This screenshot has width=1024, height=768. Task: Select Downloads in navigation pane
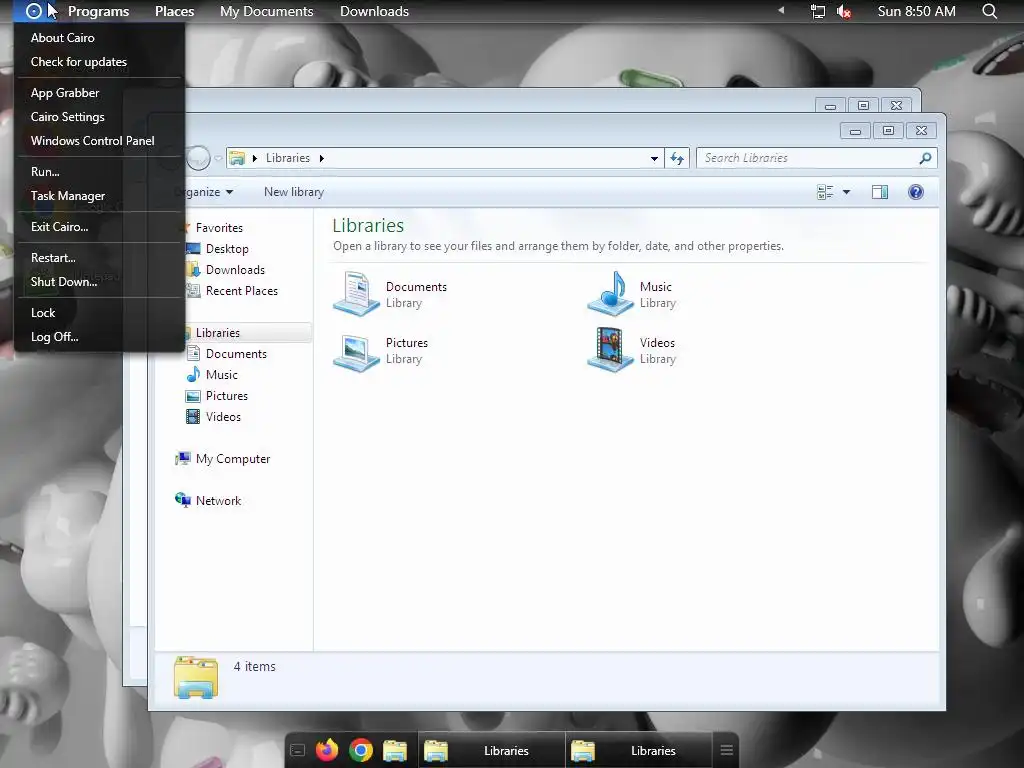pyautogui.click(x=235, y=270)
